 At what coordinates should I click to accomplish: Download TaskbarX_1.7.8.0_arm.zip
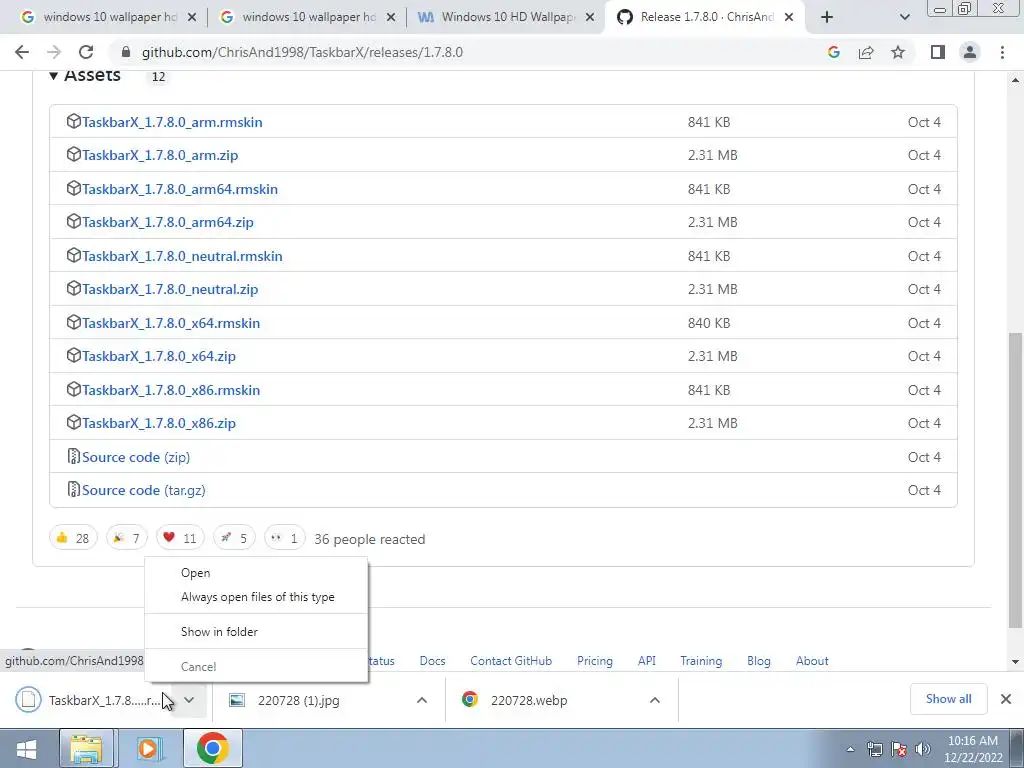click(160, 155)
